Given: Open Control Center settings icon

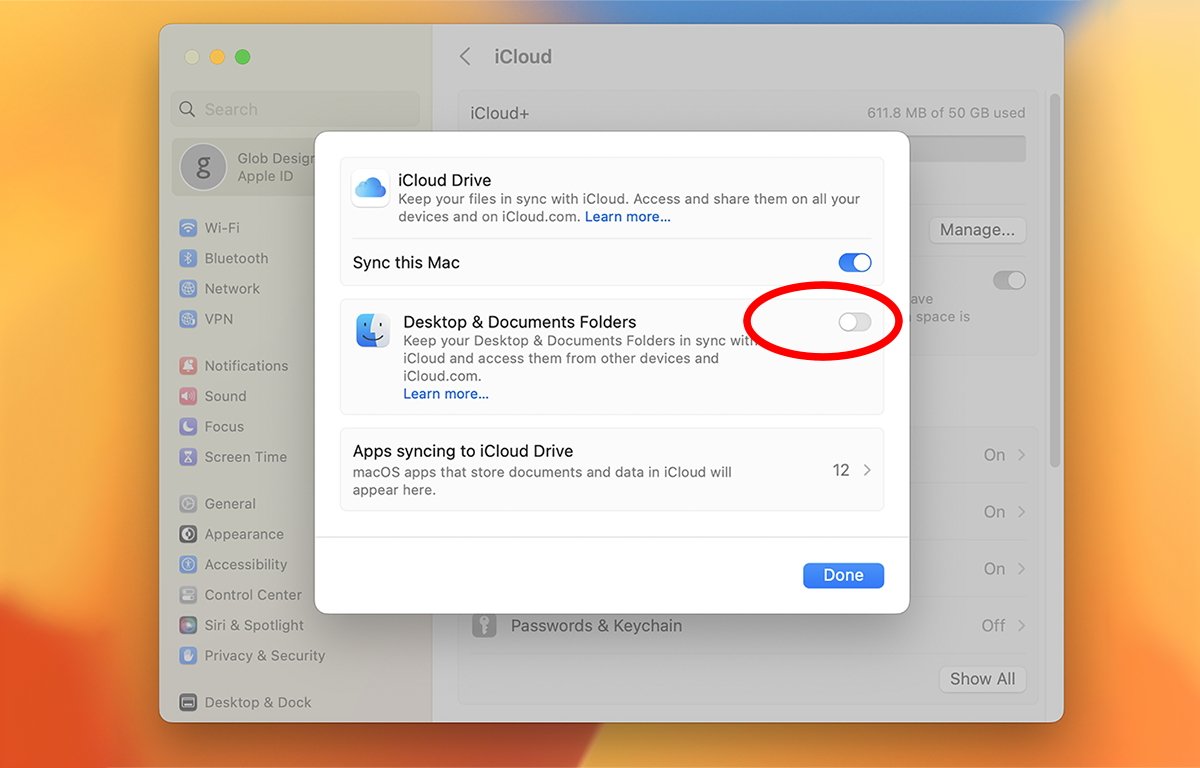Looking at the screenshot, I should pos(188,595).
